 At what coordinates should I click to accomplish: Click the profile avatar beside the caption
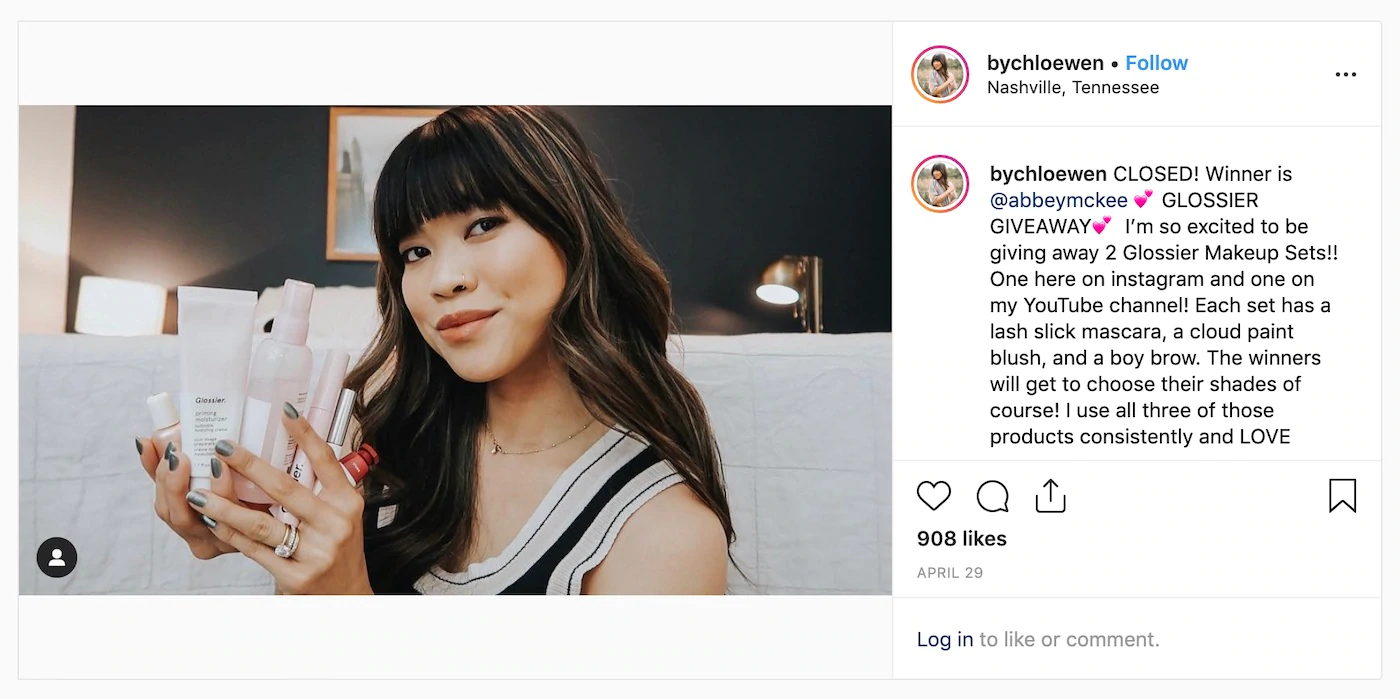(940, 184)
